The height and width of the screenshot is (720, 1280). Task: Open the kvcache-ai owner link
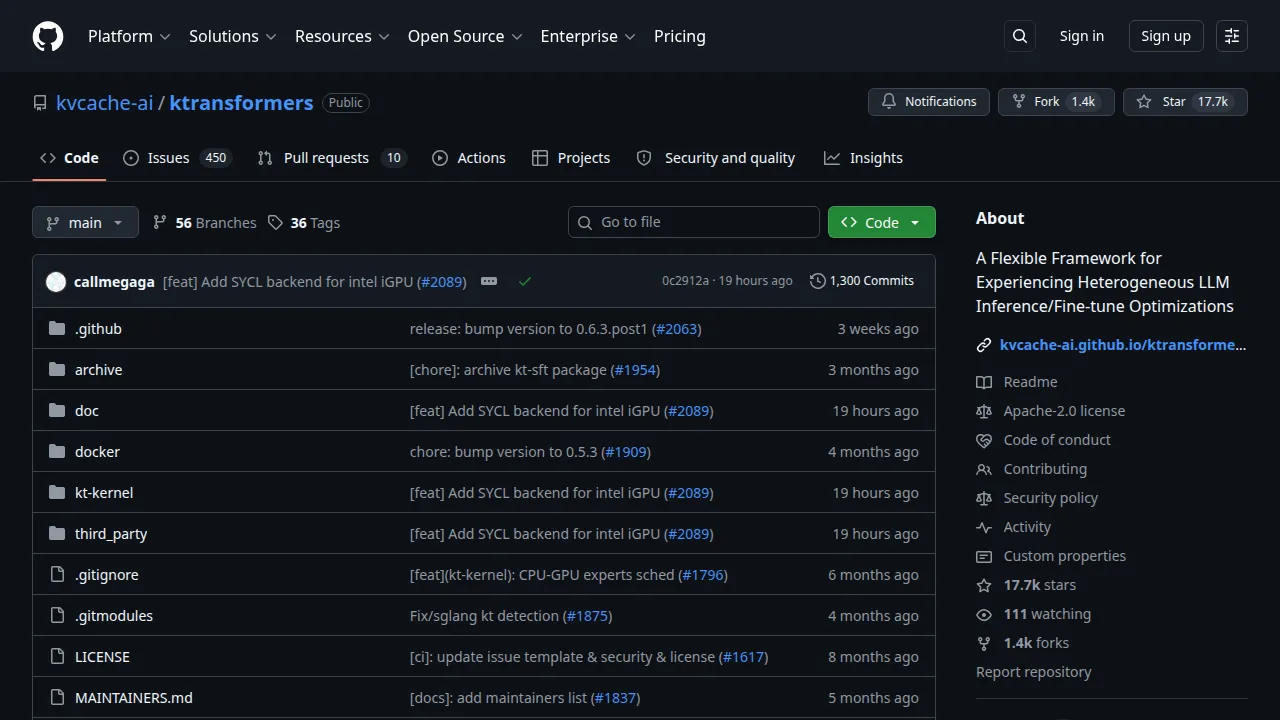[x=105, y=102]
